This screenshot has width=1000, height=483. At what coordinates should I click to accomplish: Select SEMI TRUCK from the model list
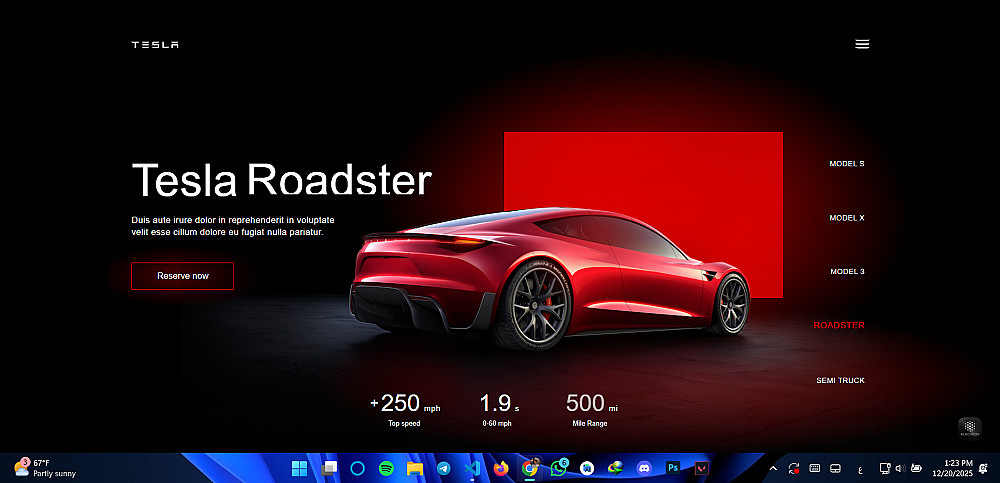840,380
